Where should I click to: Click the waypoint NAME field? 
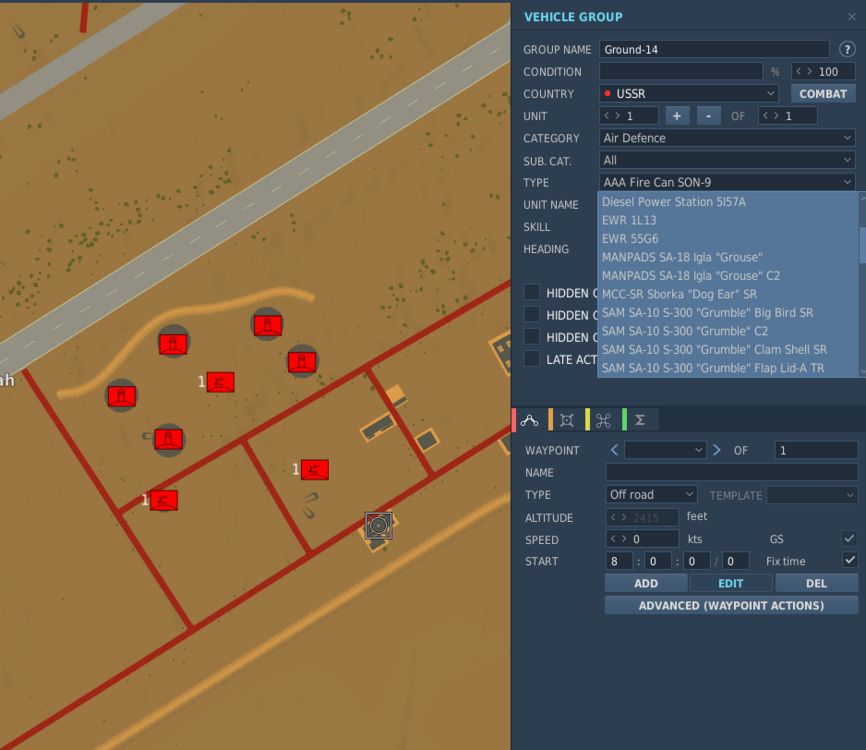coord(731,472)
